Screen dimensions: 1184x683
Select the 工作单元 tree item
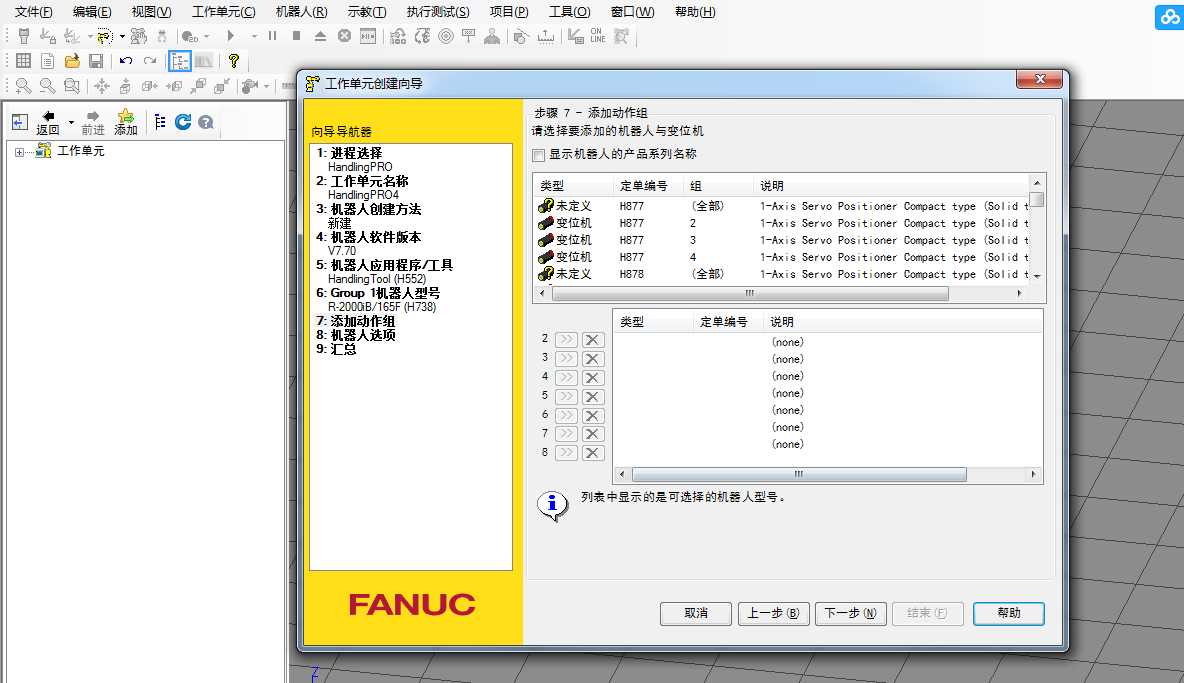(x=81, y=151)
